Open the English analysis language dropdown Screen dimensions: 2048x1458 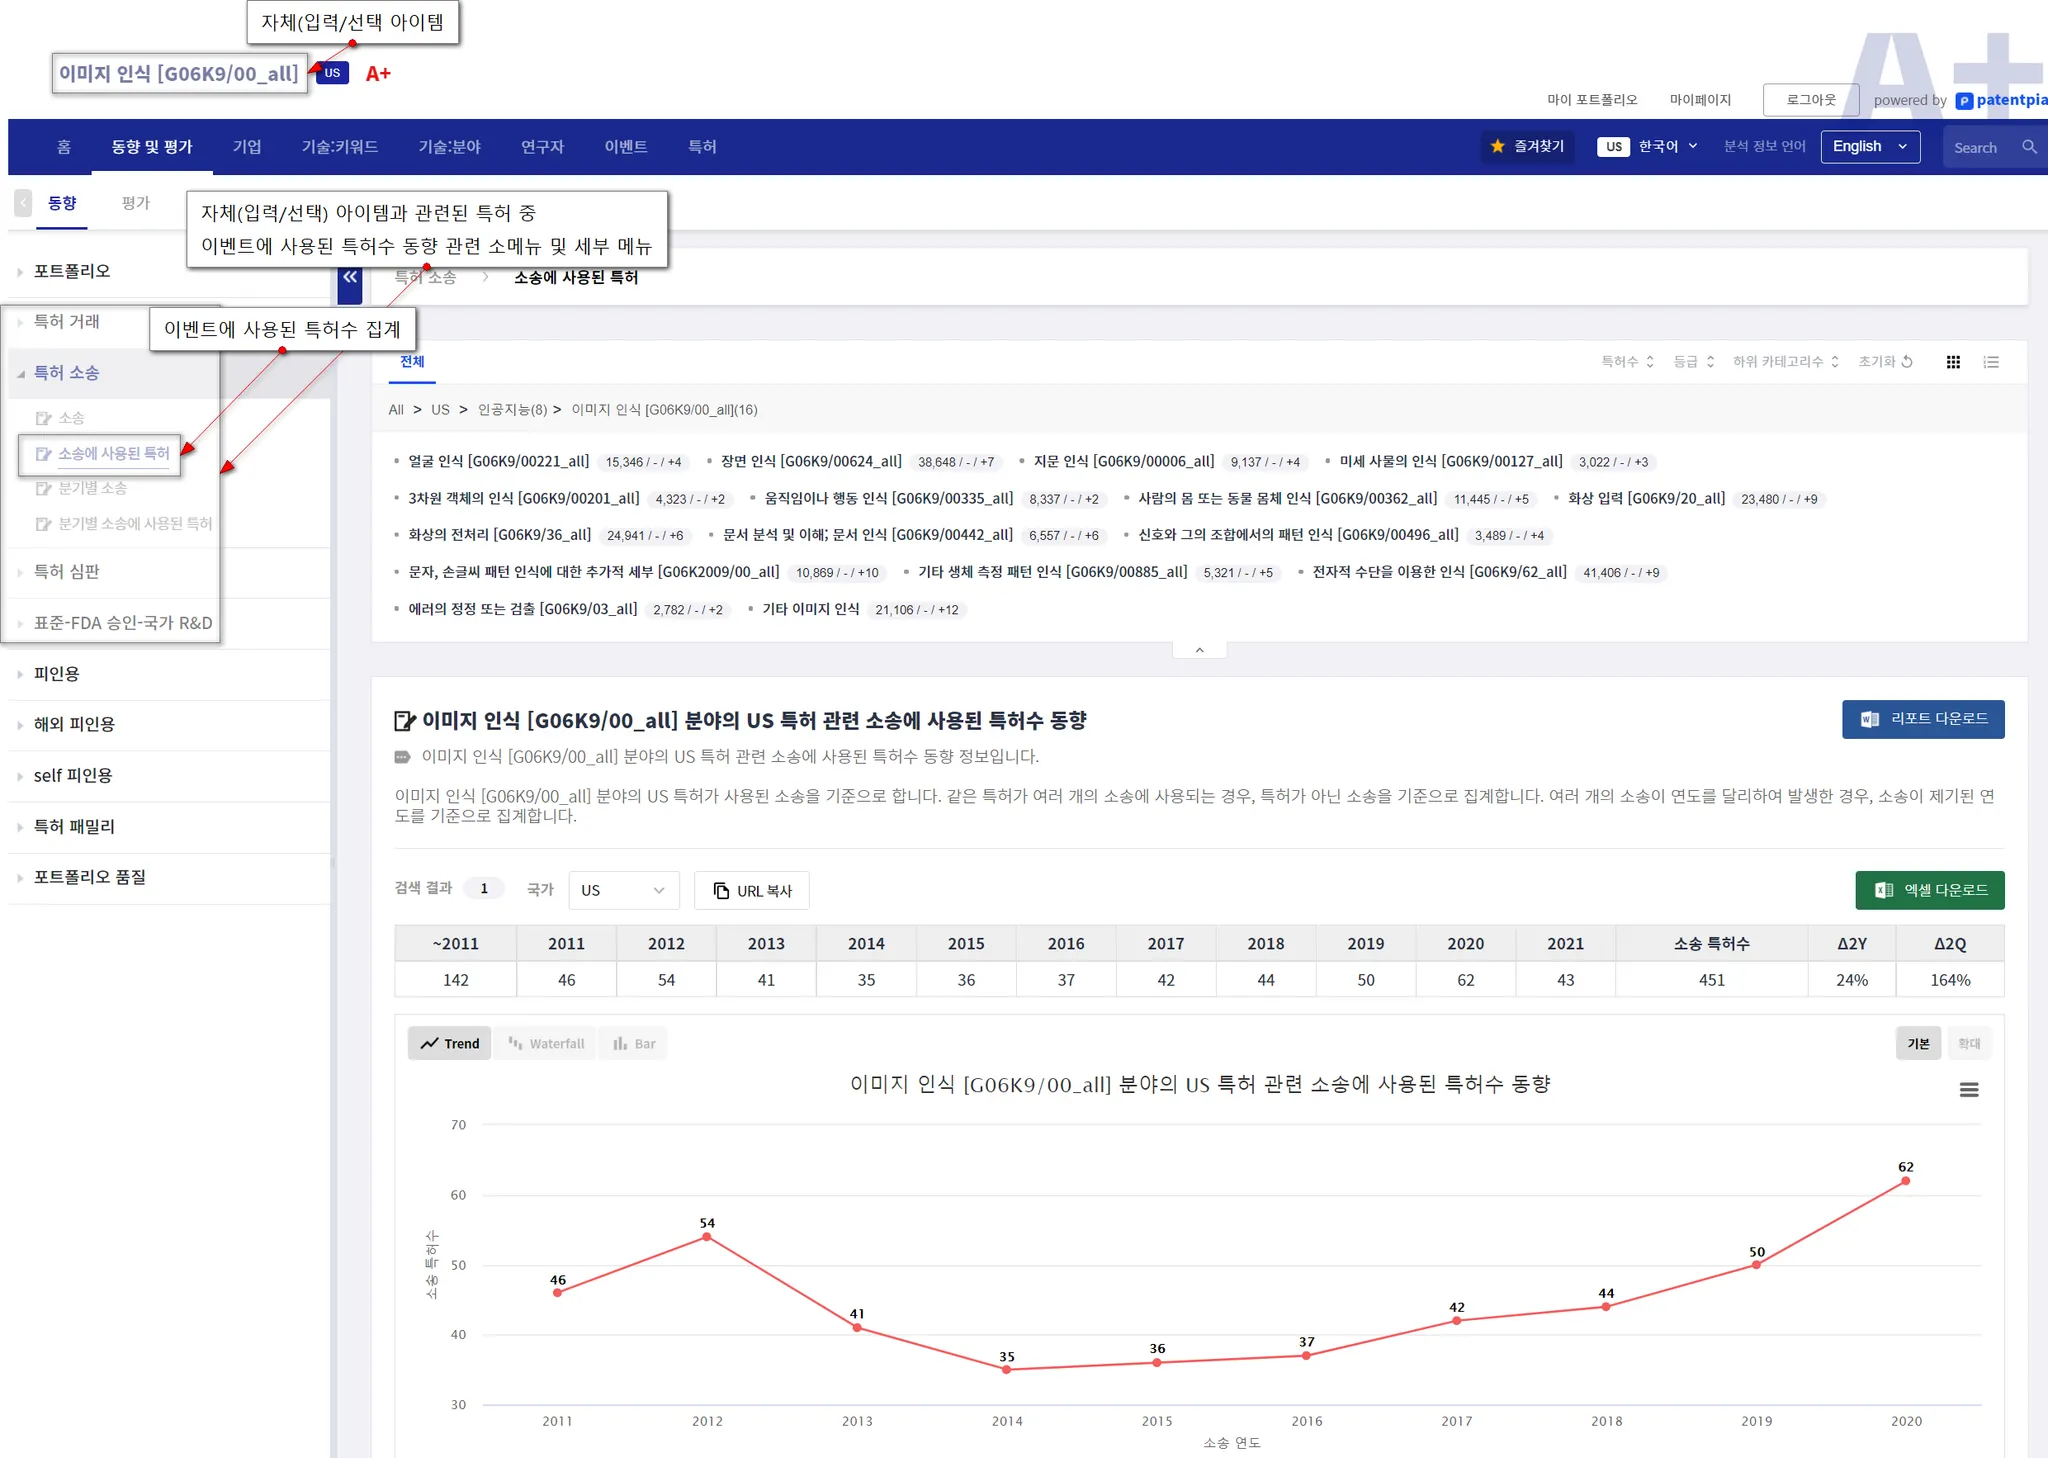coord(1869,146)
